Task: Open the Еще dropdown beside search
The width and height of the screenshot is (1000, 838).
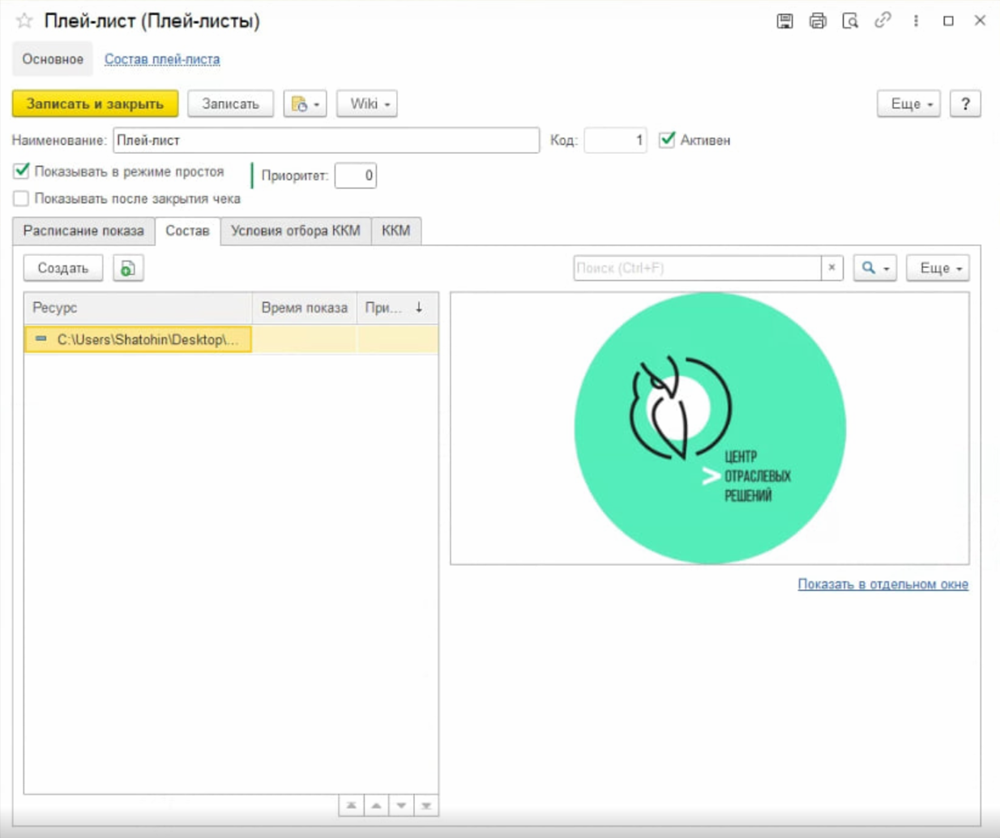Action: [x=938, y=268]
